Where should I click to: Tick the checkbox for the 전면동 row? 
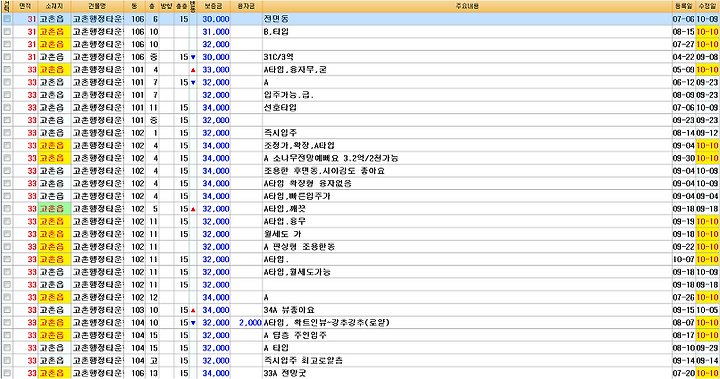click(x=7, y=19)
